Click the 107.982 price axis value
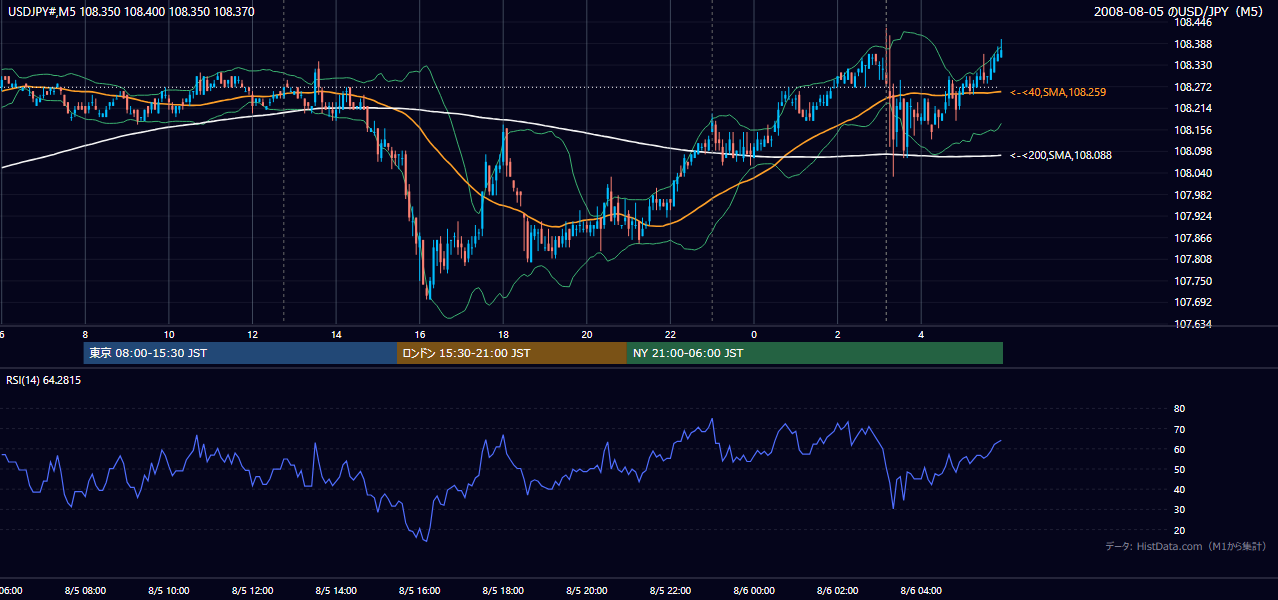This screenshot has height=600, width=1278. coord(1191,195)
